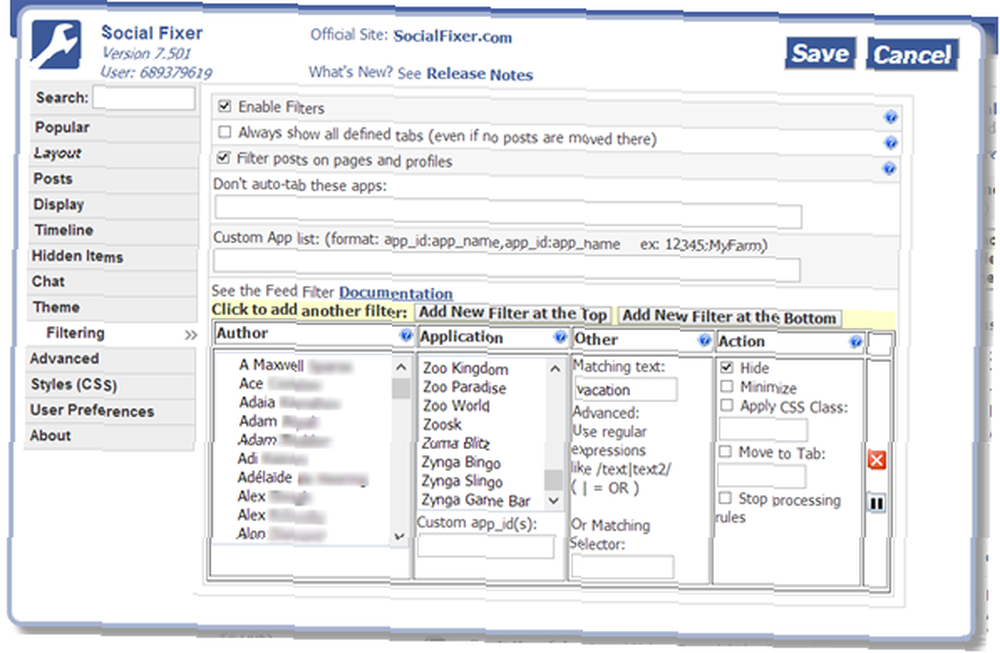Open the Release Notes link
Screen dimensions: 1000x653
pyautogui.click(x=480, y=74)
